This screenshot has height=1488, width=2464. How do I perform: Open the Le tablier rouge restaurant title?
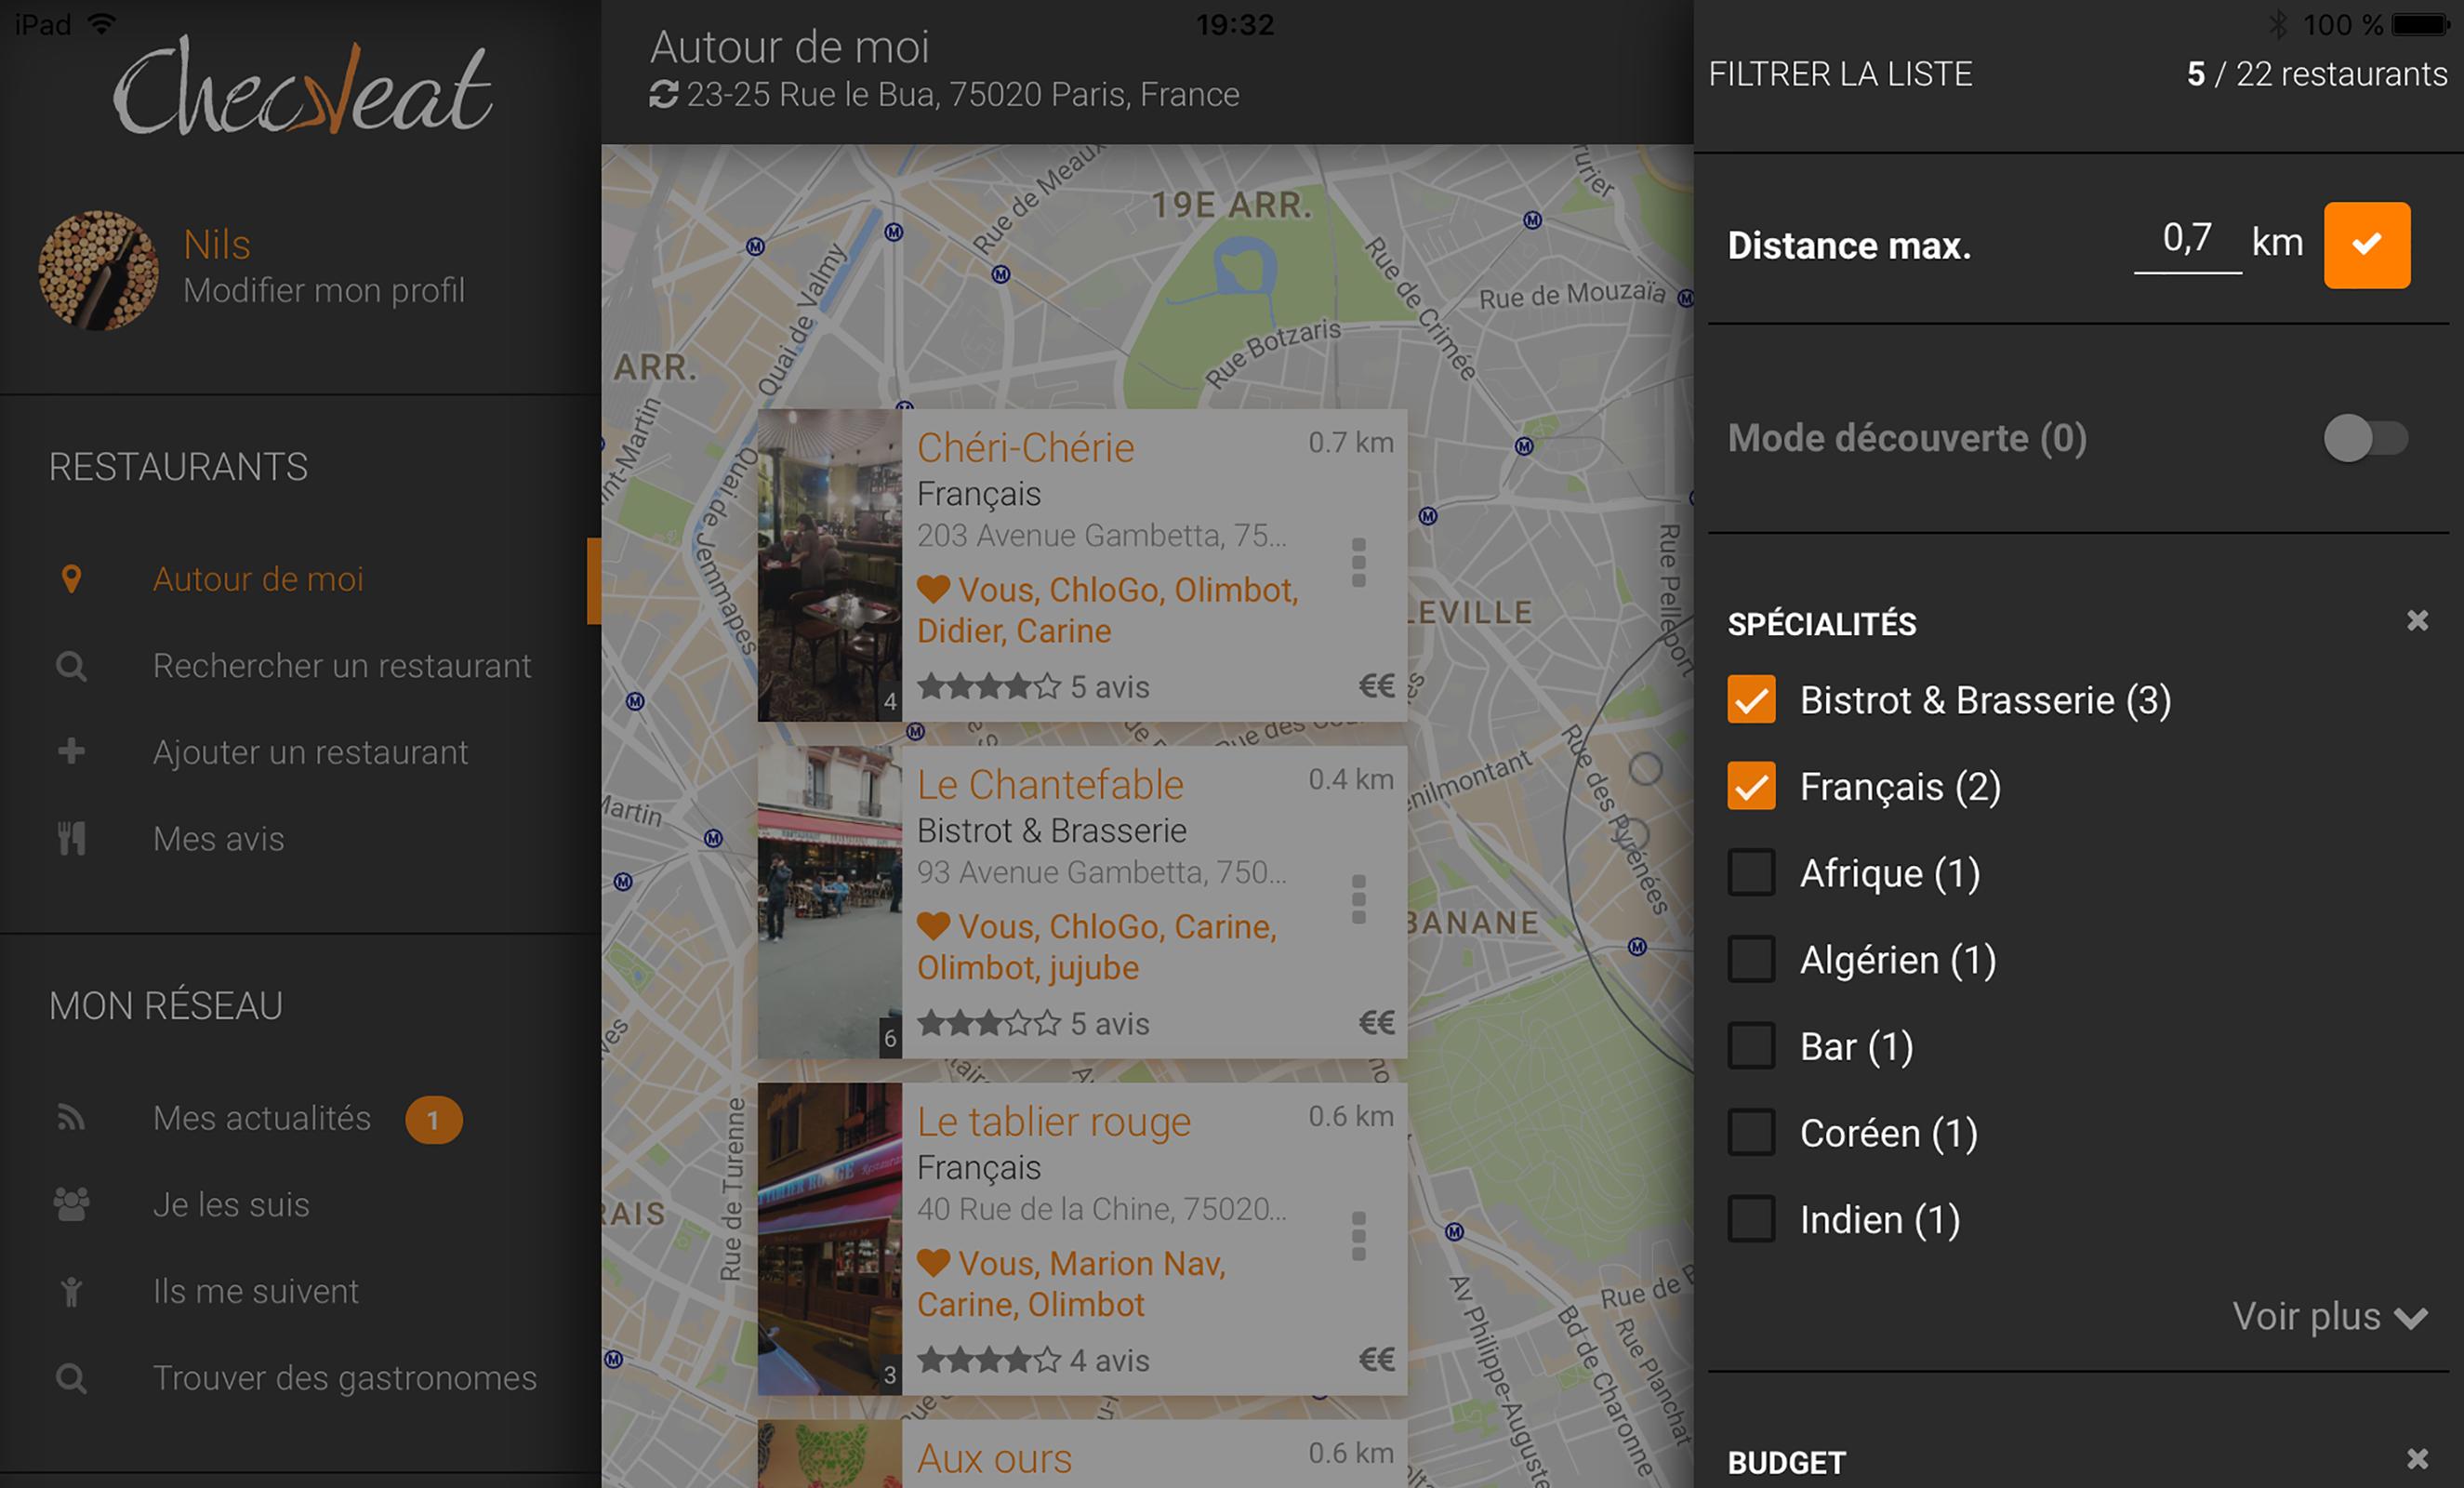[1054, 1122]
